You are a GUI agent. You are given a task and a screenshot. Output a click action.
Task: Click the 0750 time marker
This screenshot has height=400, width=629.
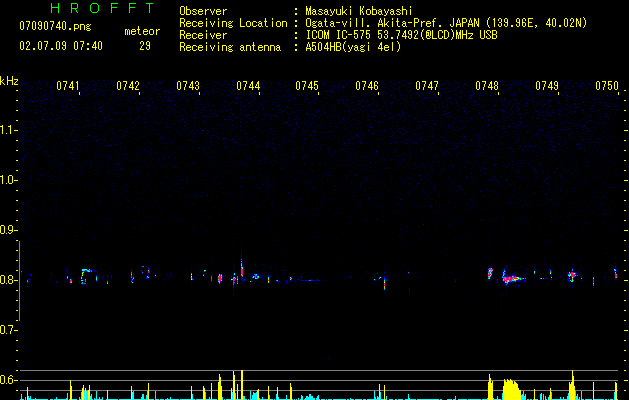pos(607,86)
